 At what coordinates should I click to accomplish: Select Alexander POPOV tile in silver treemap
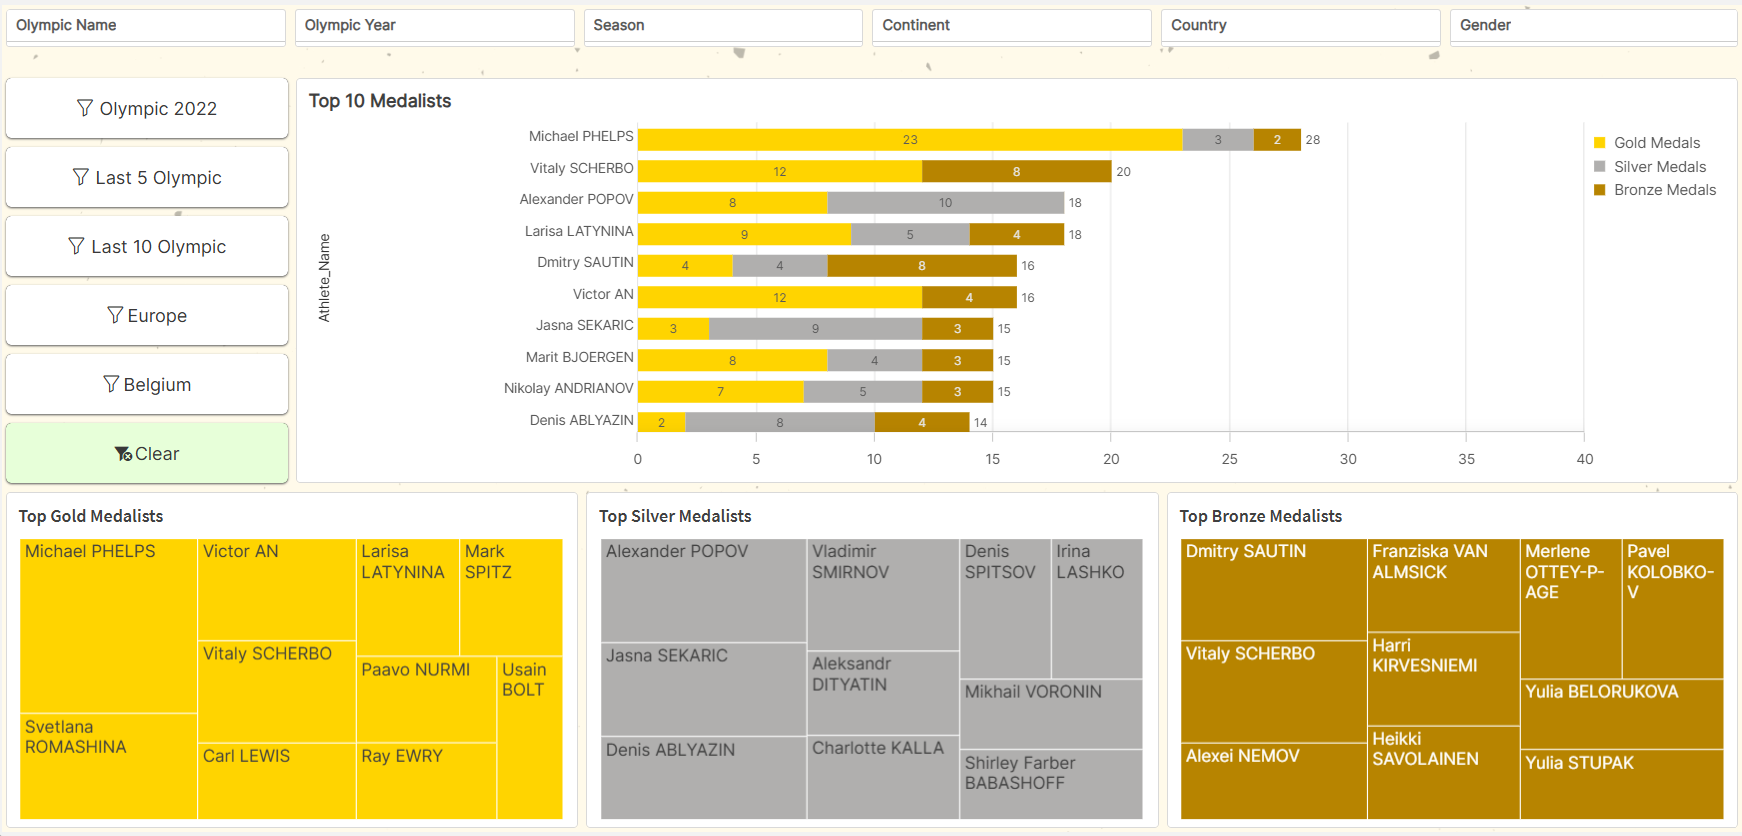pyautogui.click(x=703, y=590)
